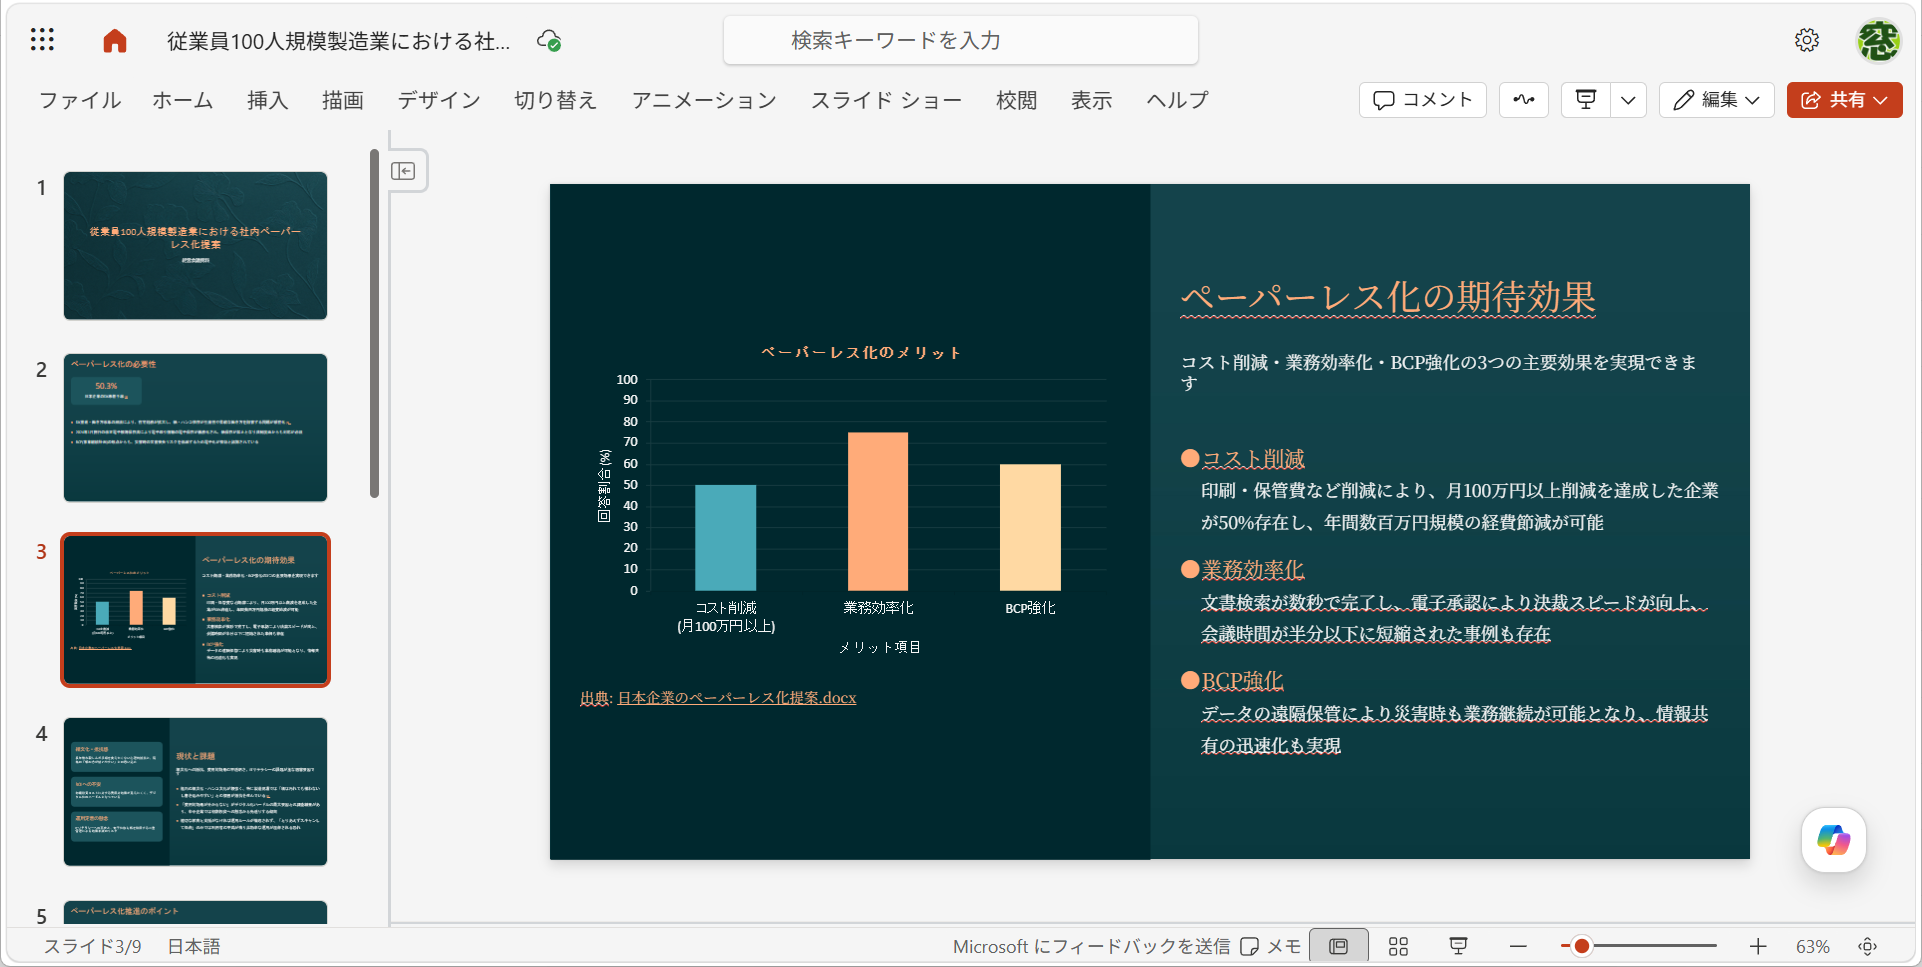Screen dimensions: 1922x967
Task: Click in the search keyword box
Action: 960,41
